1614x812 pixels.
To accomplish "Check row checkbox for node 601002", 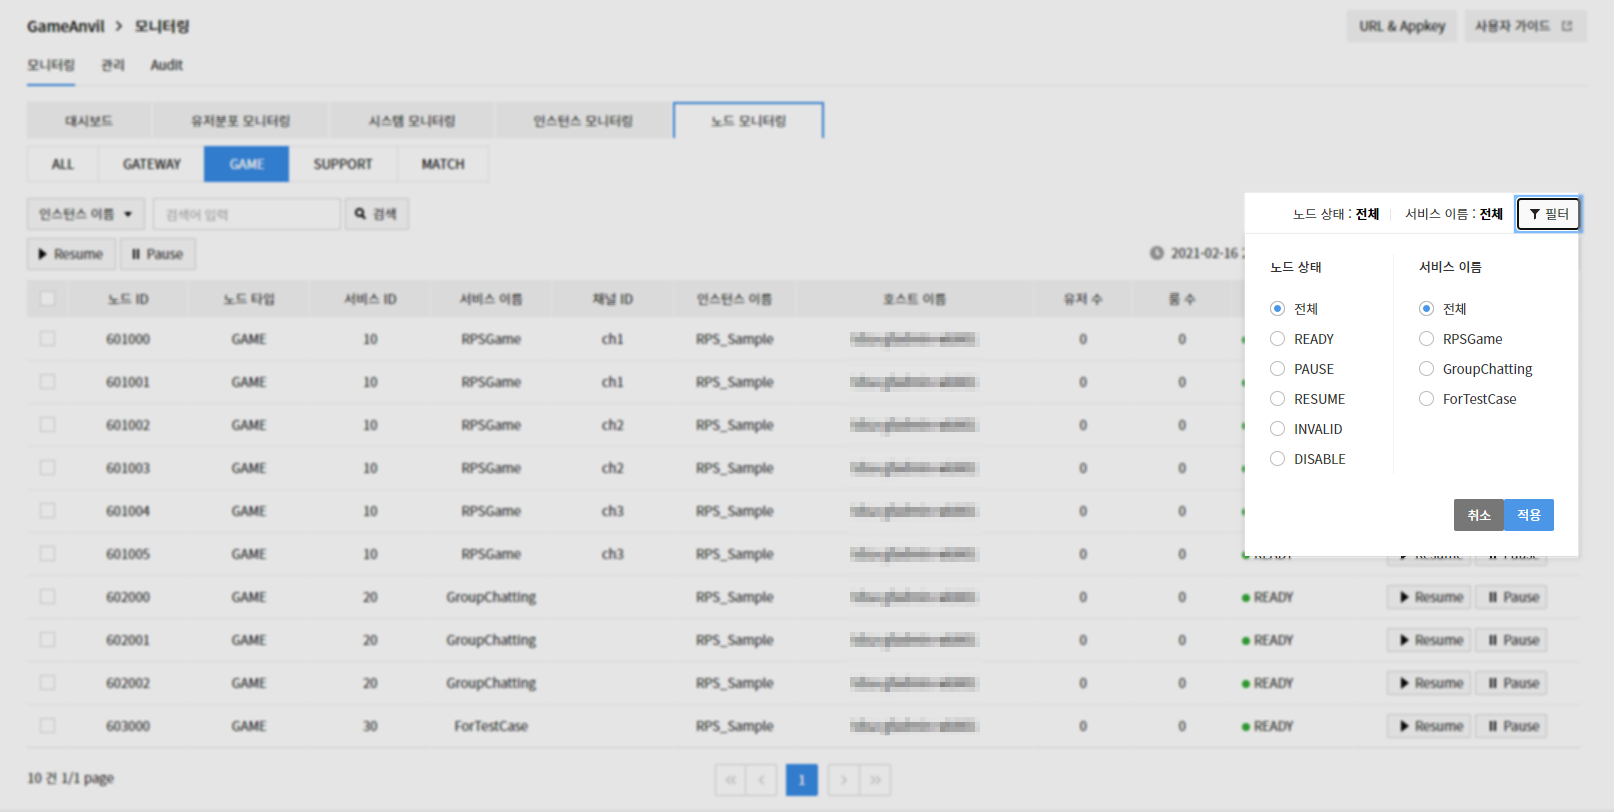I will (x=47, y=425).
